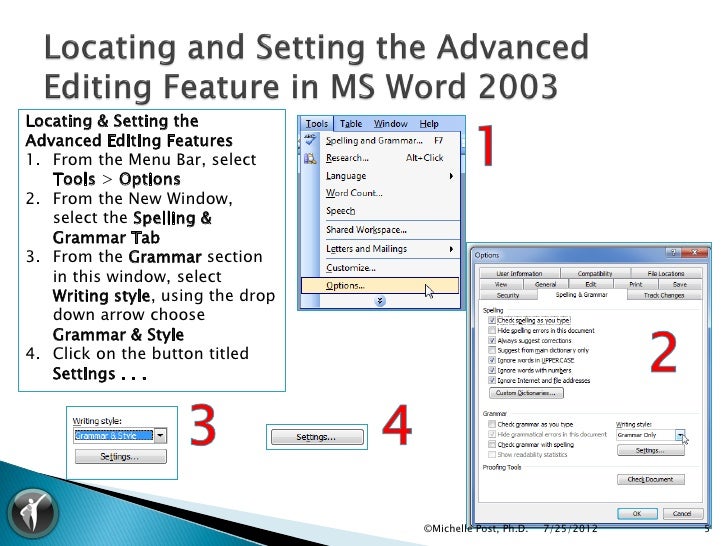Toggle Ignore words with numbers
The image size is (728, 546).
point(492,370)
